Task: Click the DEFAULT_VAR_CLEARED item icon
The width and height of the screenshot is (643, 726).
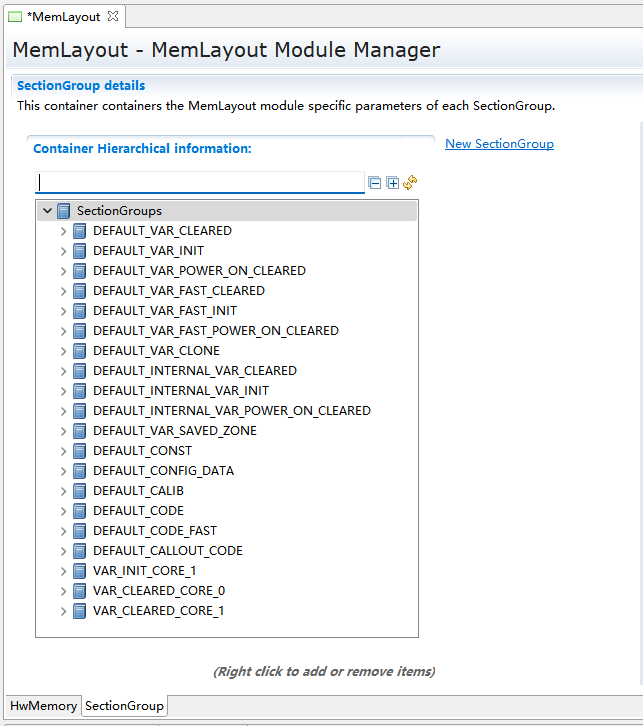Action: [x=80, y=231]
